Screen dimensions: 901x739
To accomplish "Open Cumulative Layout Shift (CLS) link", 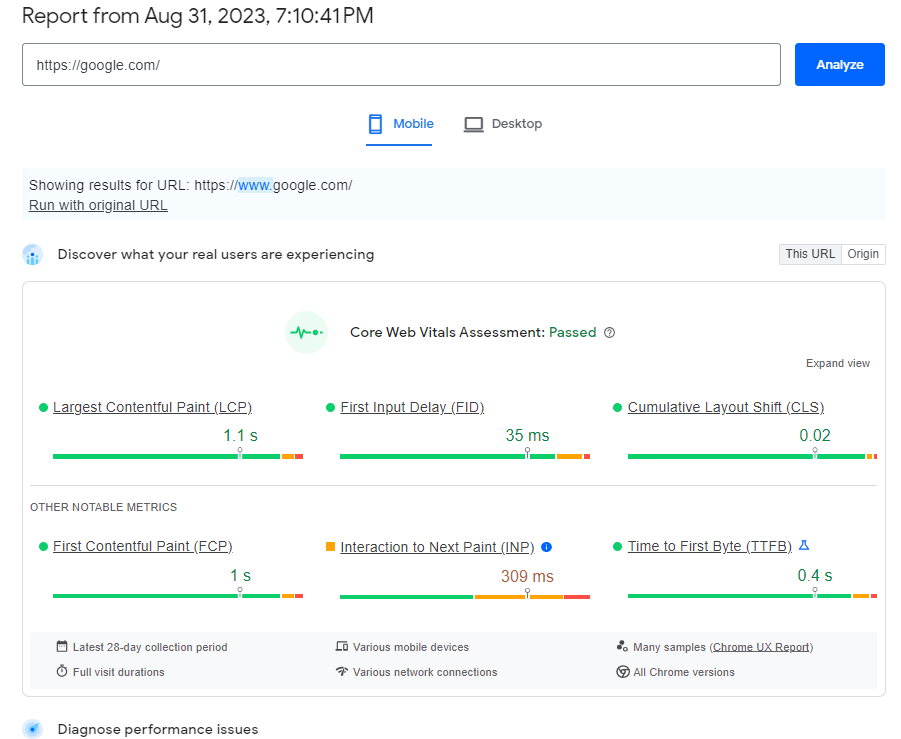I will [725, 407].
